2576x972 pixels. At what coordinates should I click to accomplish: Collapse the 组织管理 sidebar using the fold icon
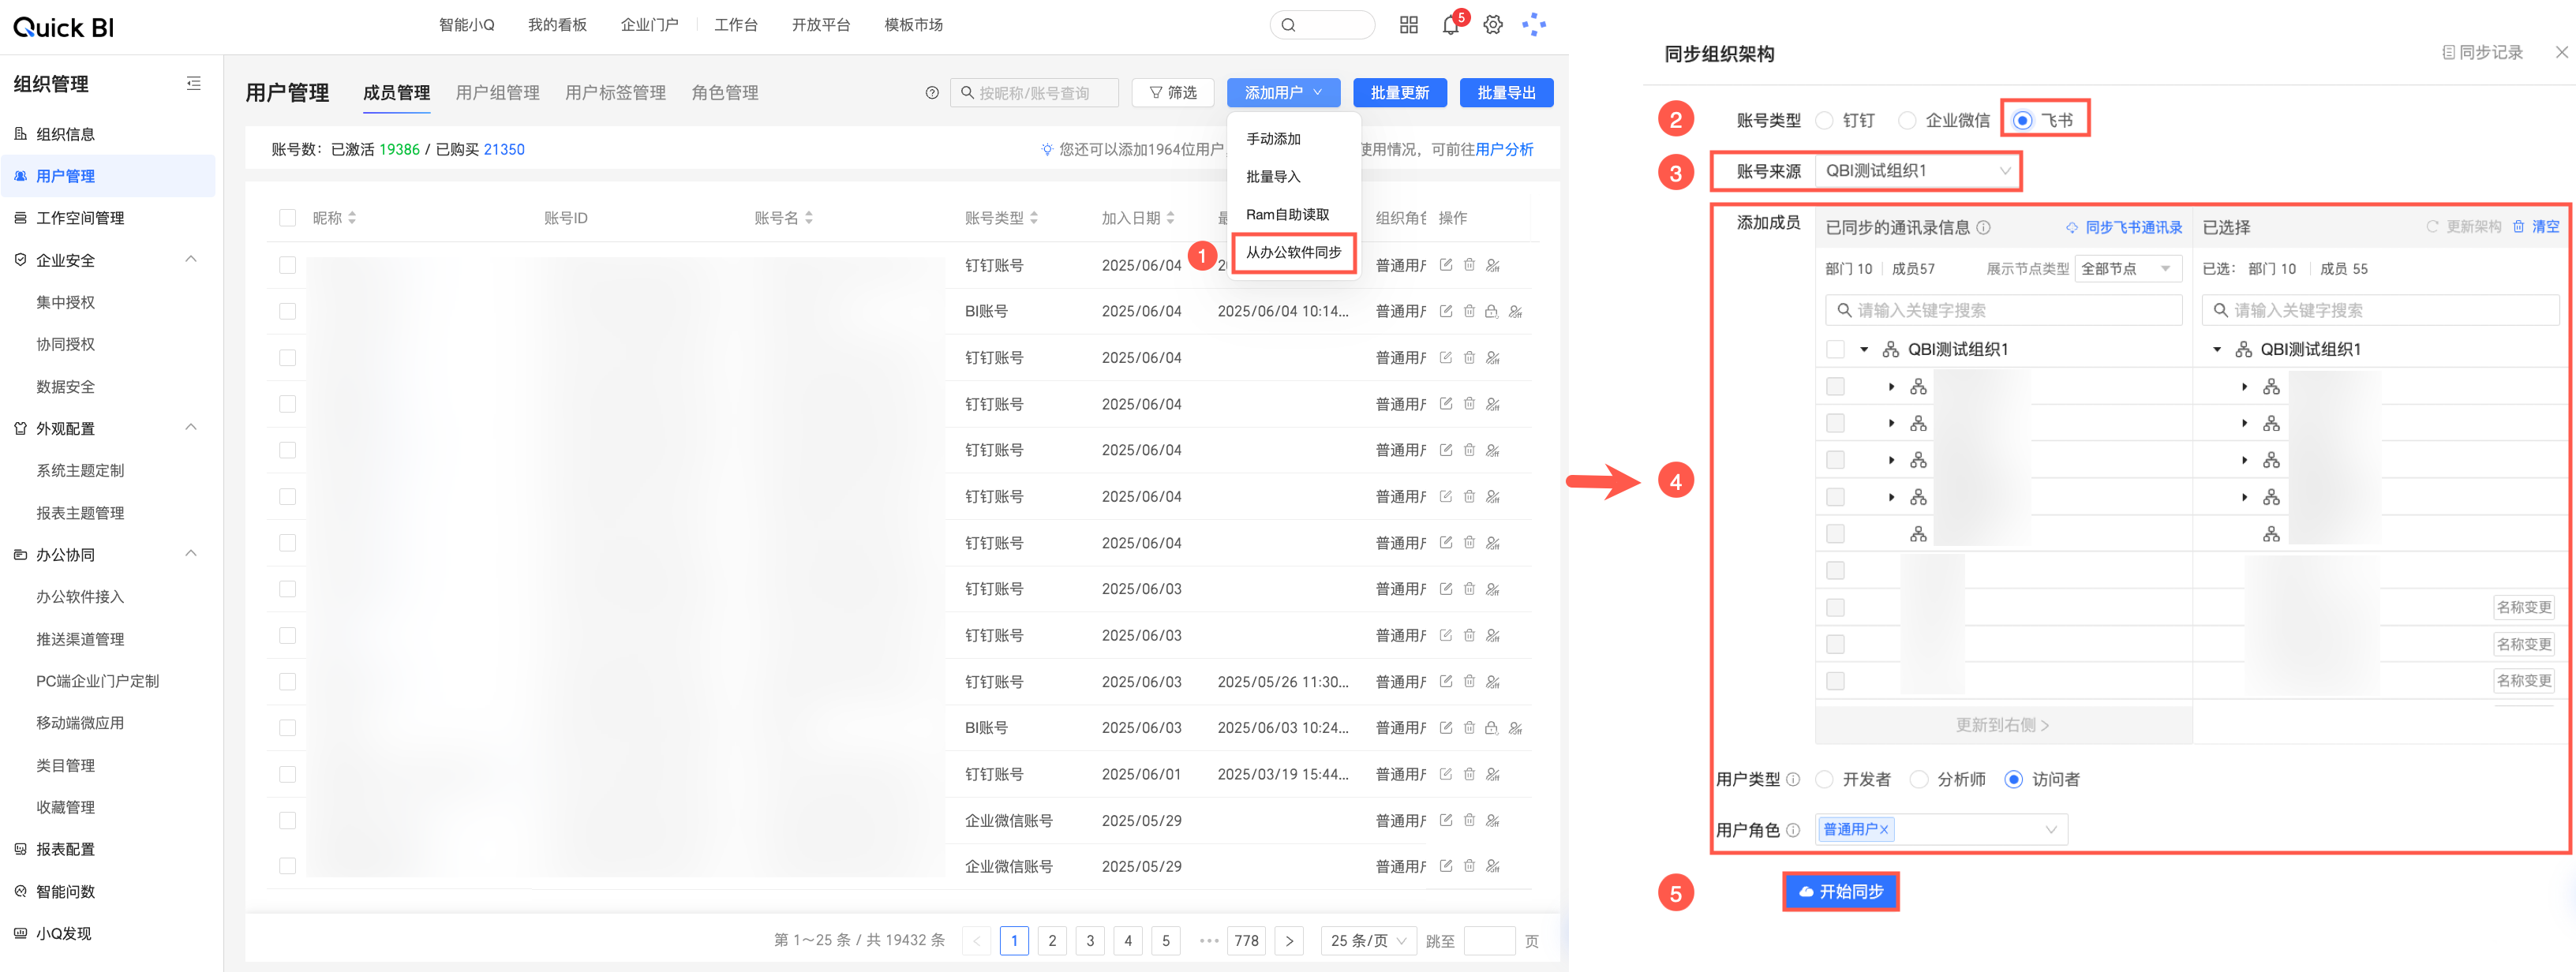pos(194,84)
